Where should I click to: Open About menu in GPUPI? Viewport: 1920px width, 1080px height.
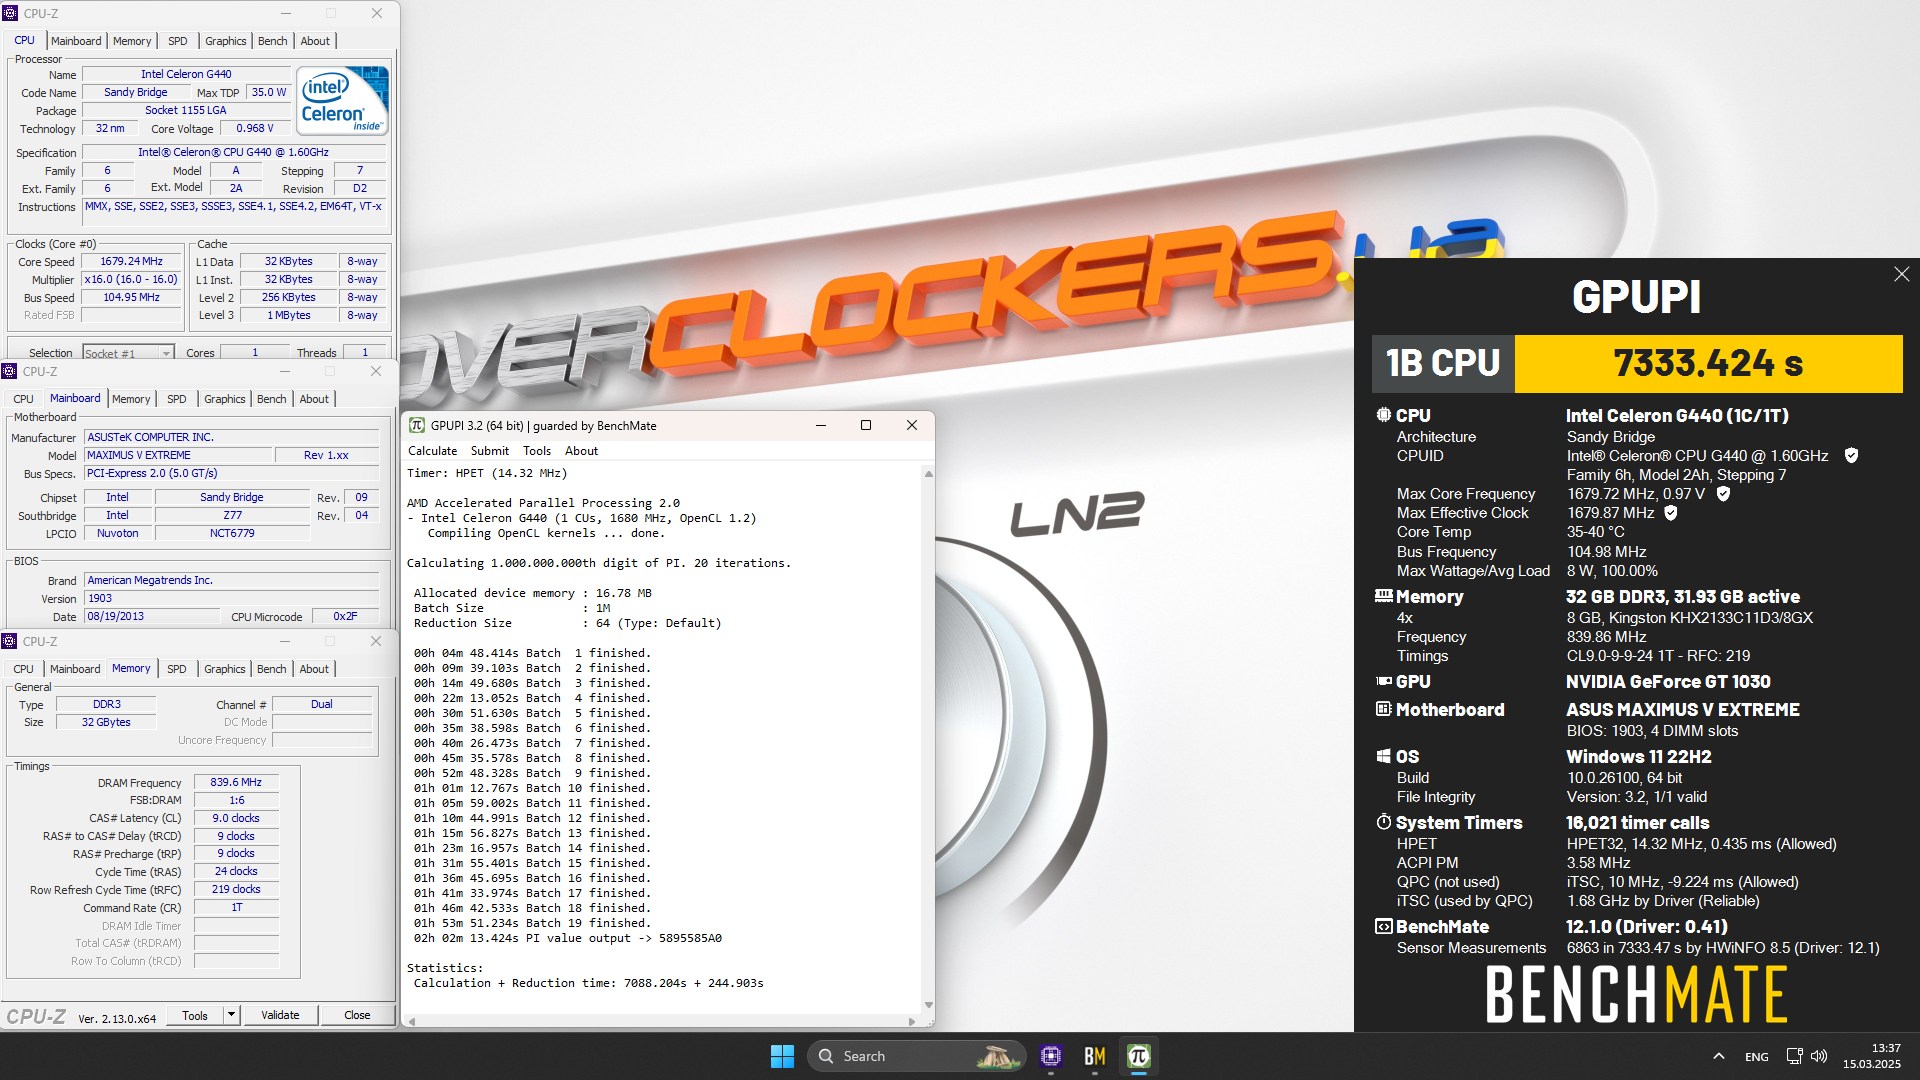[x=581, y=451]
